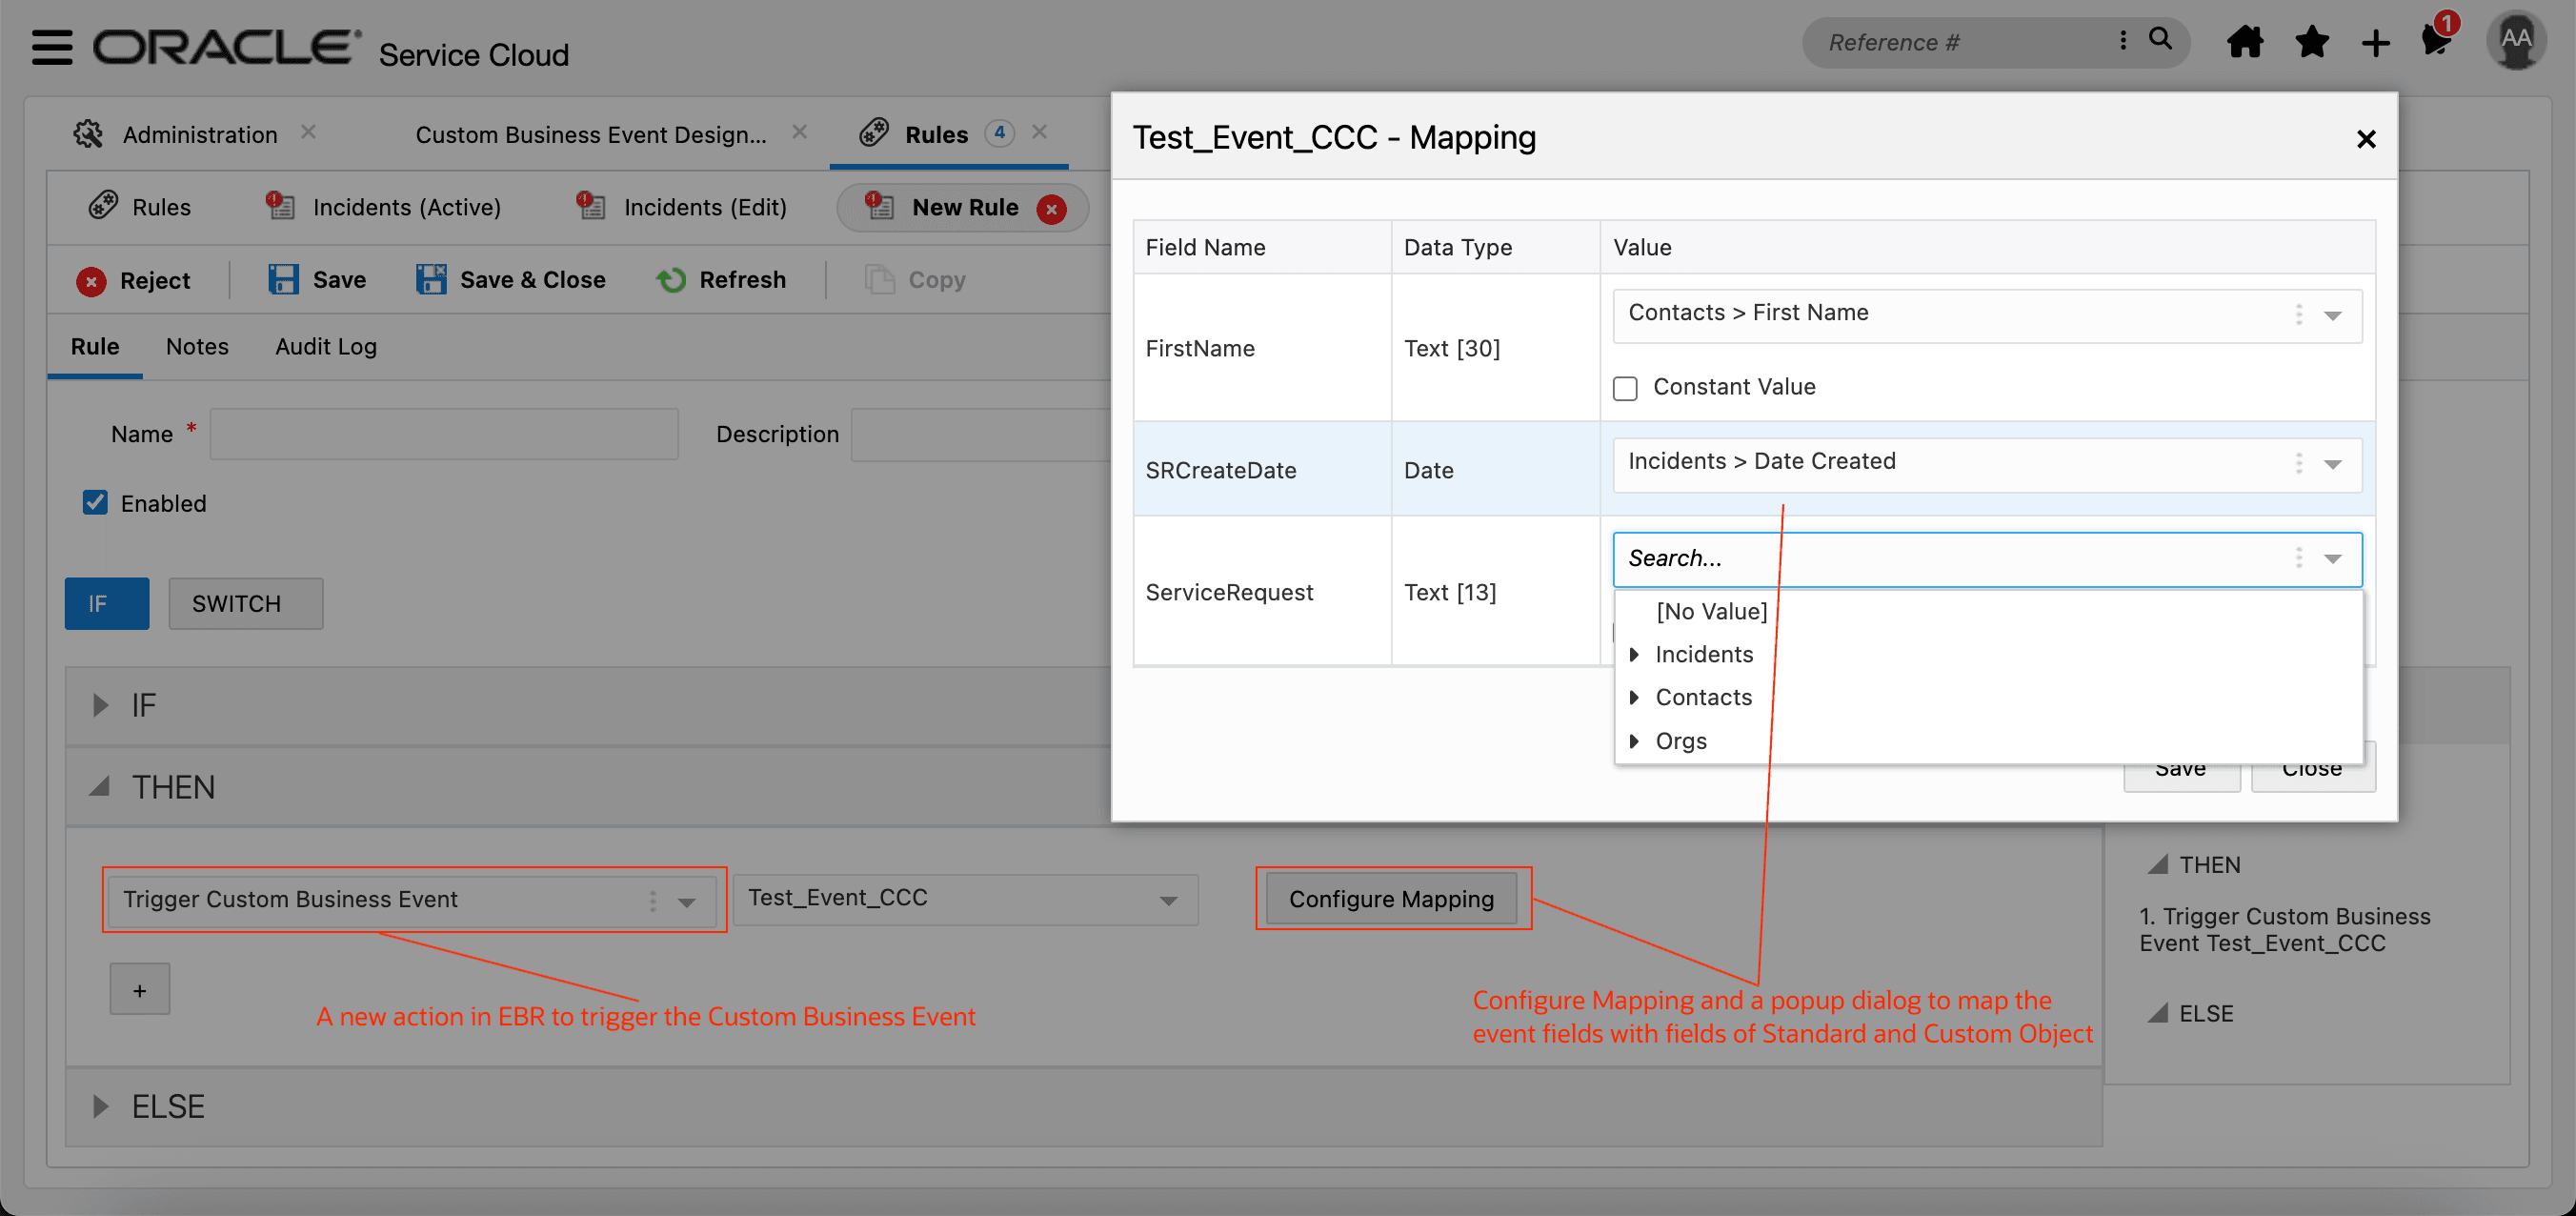The height and width of the screenshot is (1216, 2576).
Task: Choose the [No Value] option
Action: 1711,611
